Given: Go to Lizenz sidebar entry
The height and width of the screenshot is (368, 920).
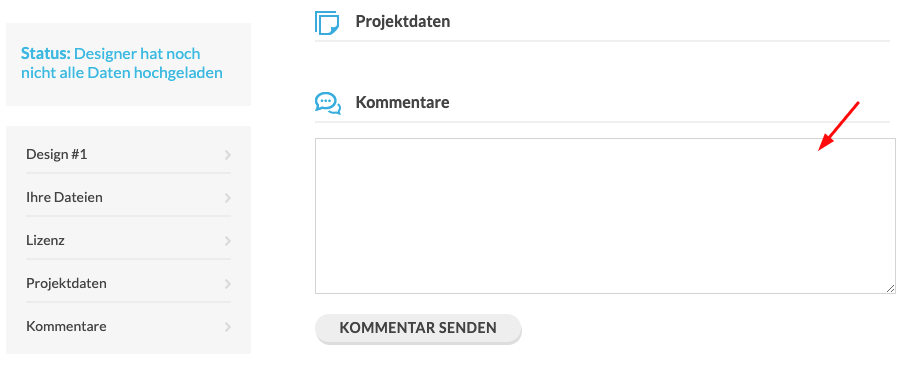Looking at the screenshot, I should pos(128,240).
